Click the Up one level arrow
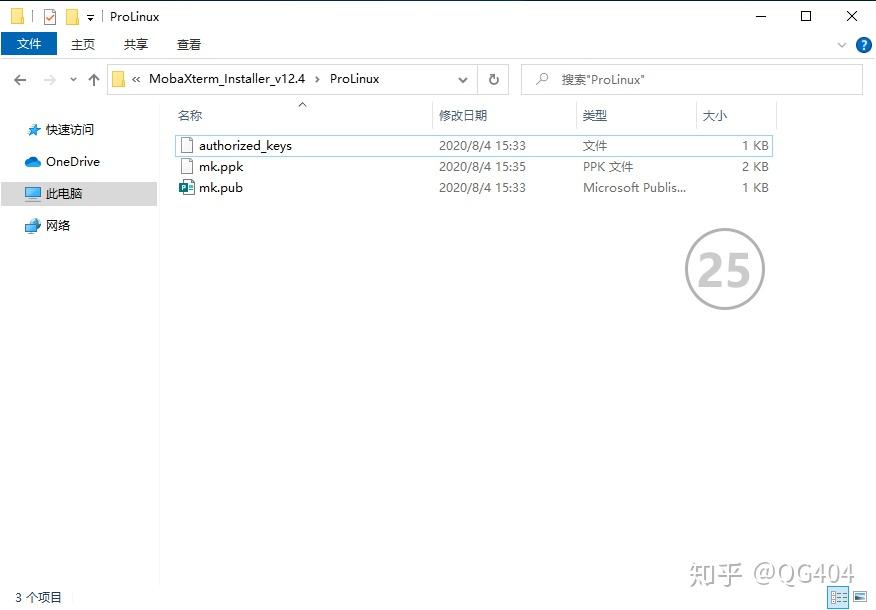 [x=94, y=80]
